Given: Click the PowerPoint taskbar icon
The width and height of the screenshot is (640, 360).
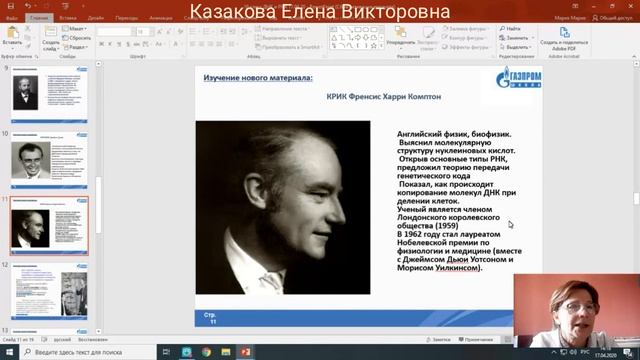Looking at the screenshot, I should 245,352.
